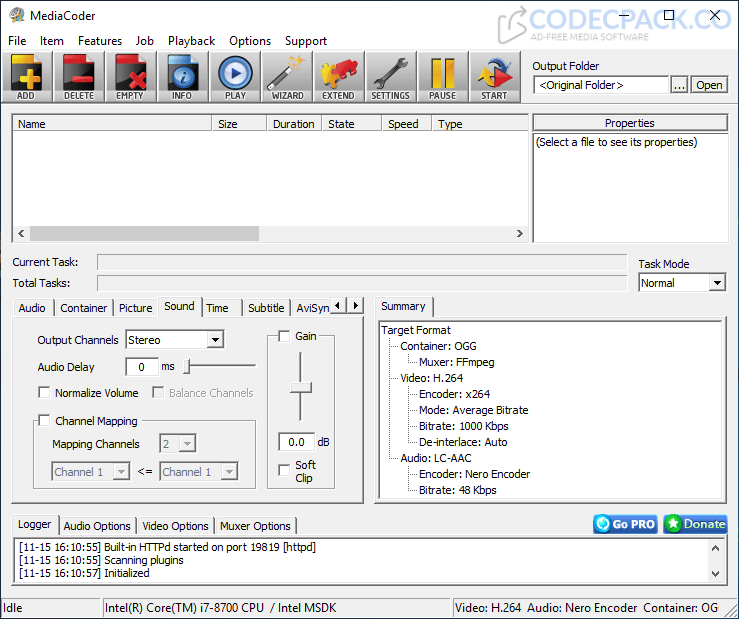
Task: Click the PAUSE toolbar icon
Action: click(x=442, y=77)
